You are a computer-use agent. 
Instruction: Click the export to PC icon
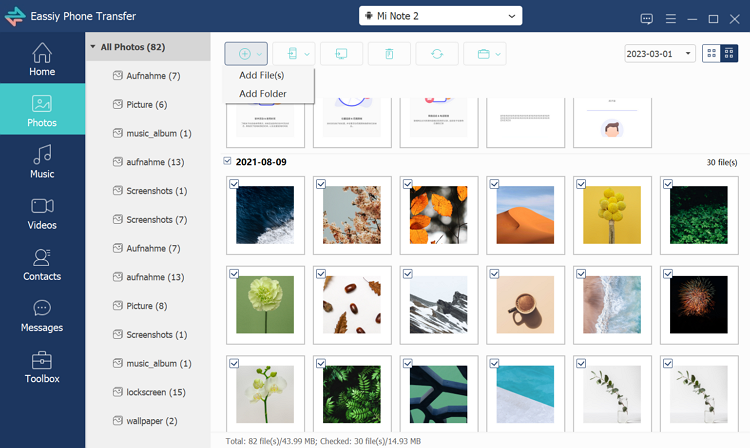point(341,54)
